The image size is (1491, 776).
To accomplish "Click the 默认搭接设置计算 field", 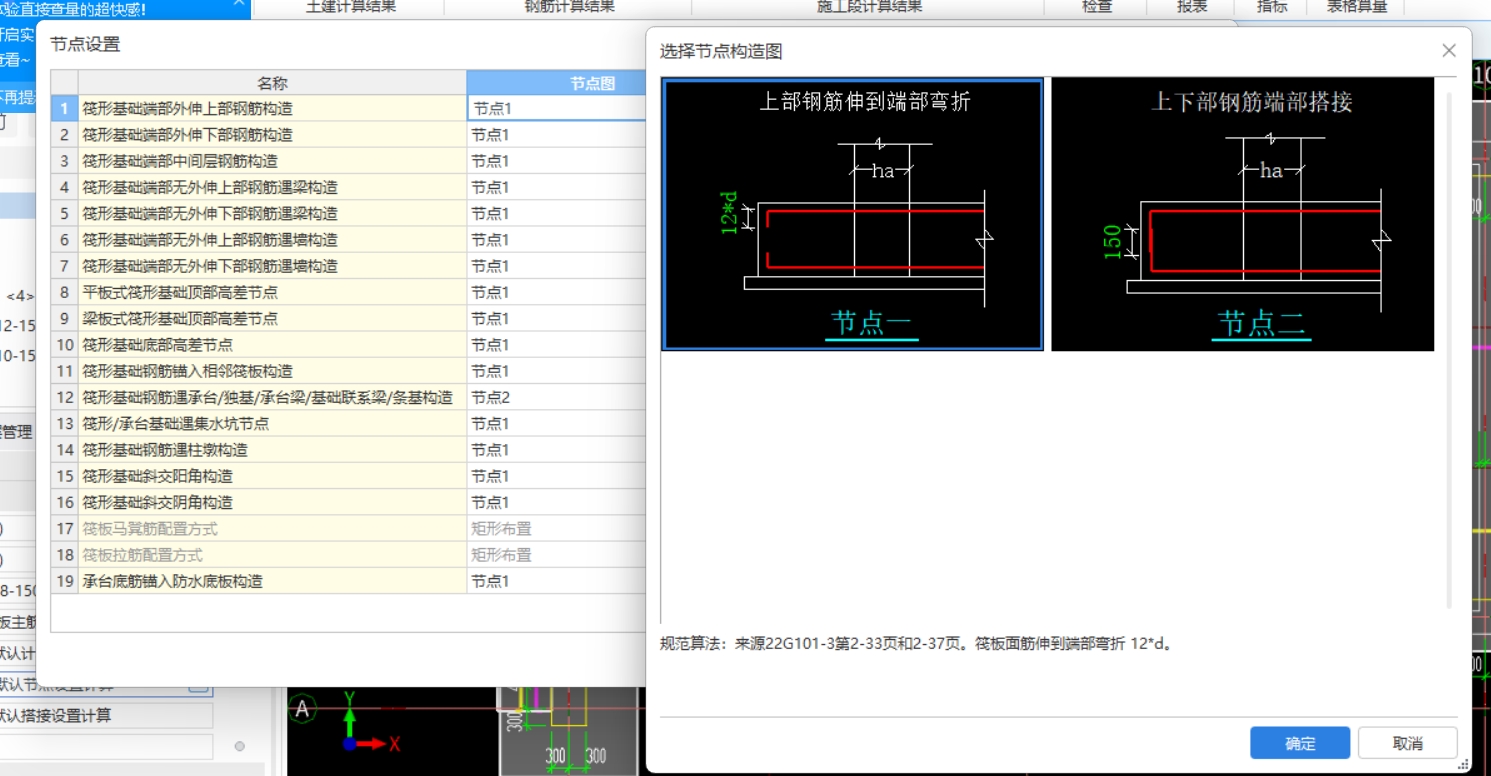I will [x=105, y=715].
